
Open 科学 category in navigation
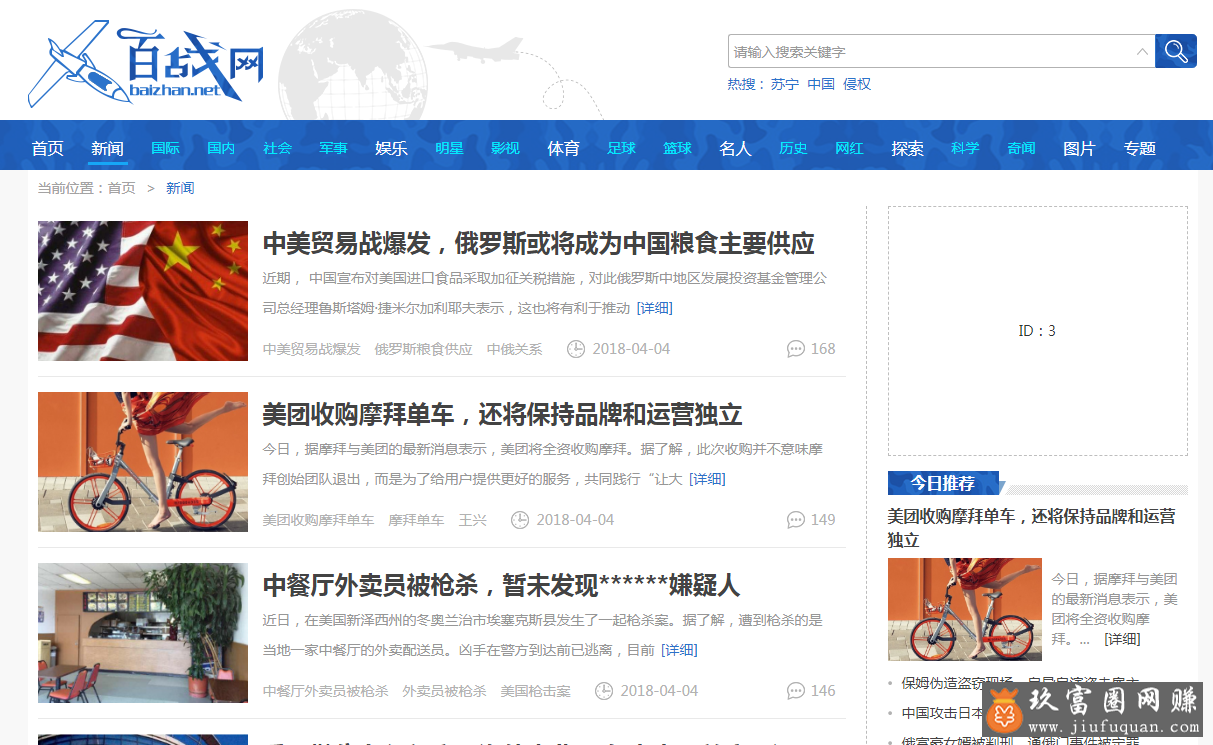(x=965, y=148)
